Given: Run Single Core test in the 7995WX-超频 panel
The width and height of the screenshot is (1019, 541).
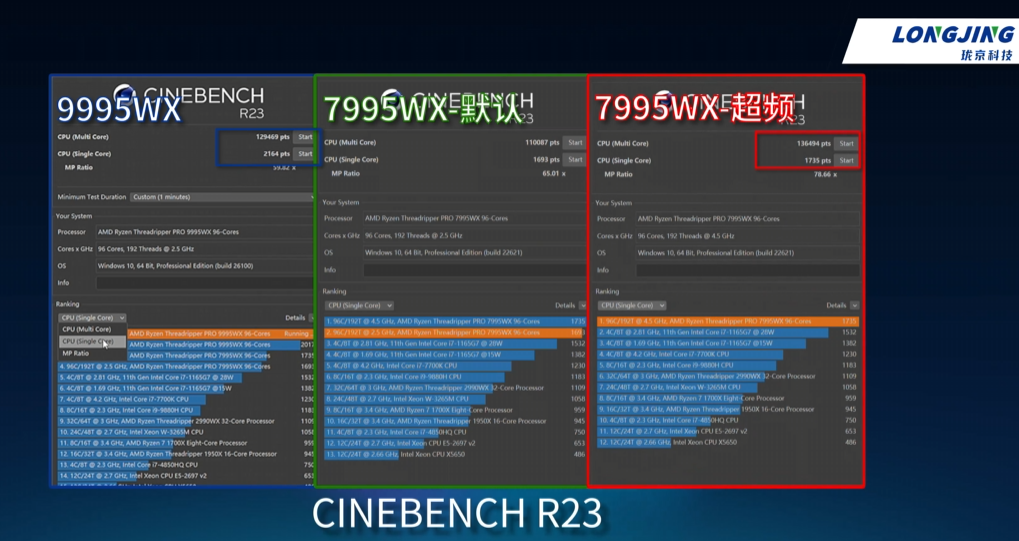Looking at the screenshot, I should (x=846, y=160).
